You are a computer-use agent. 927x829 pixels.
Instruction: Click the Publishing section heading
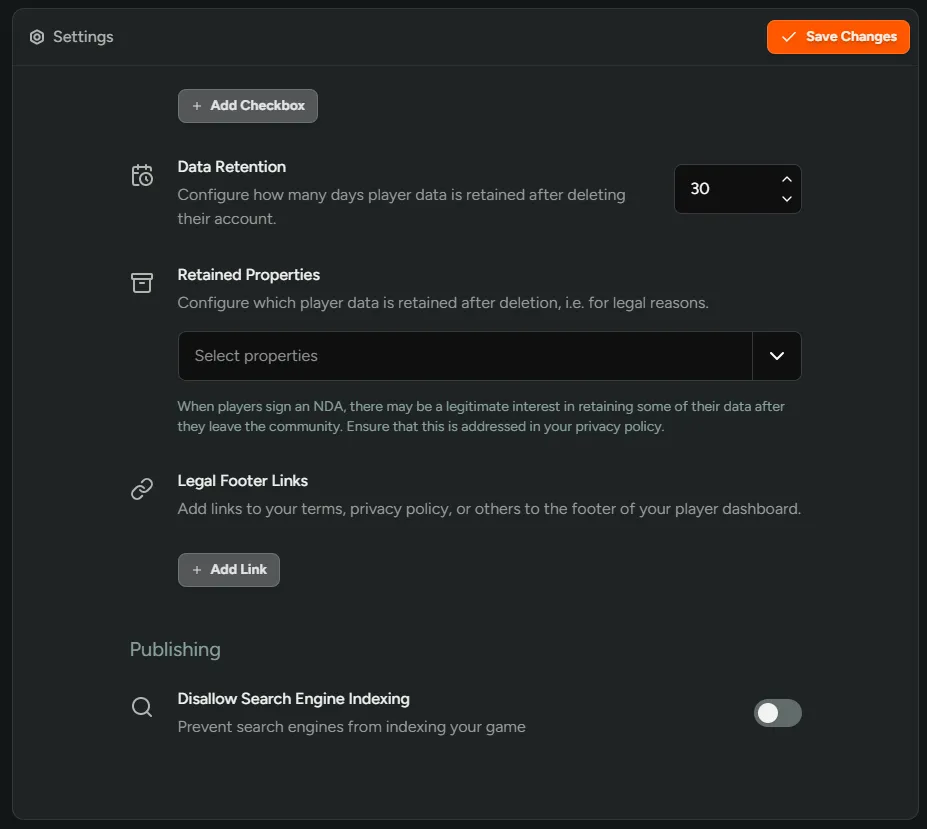point(175,649)
